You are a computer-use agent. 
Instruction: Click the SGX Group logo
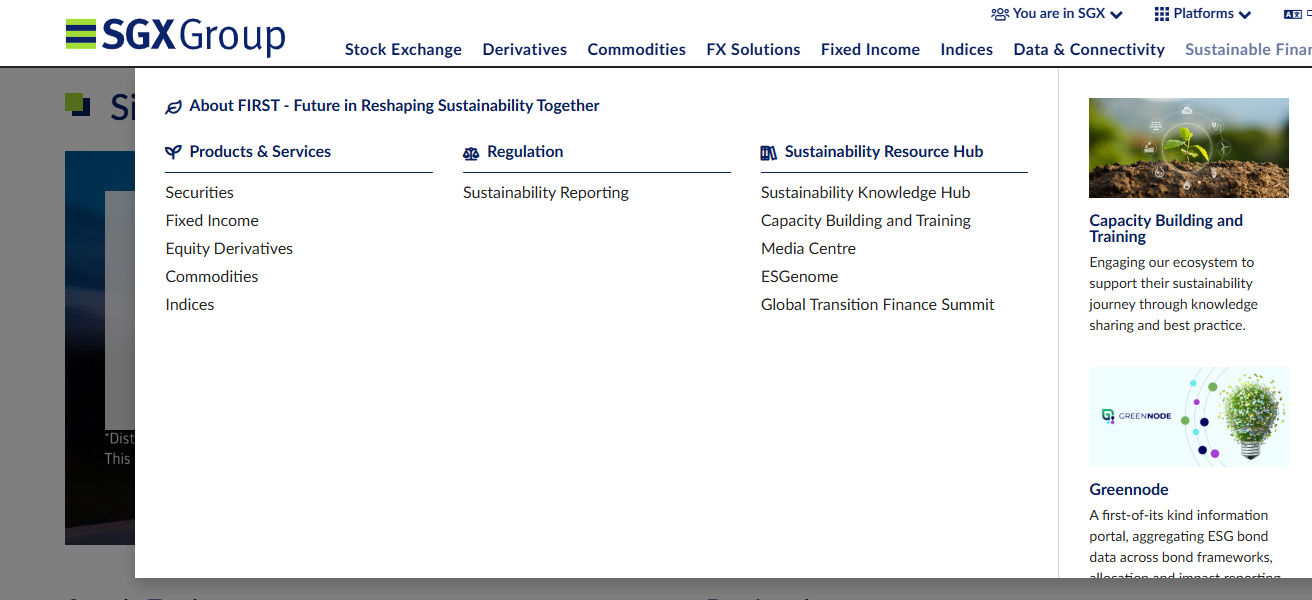click(175, 35)
